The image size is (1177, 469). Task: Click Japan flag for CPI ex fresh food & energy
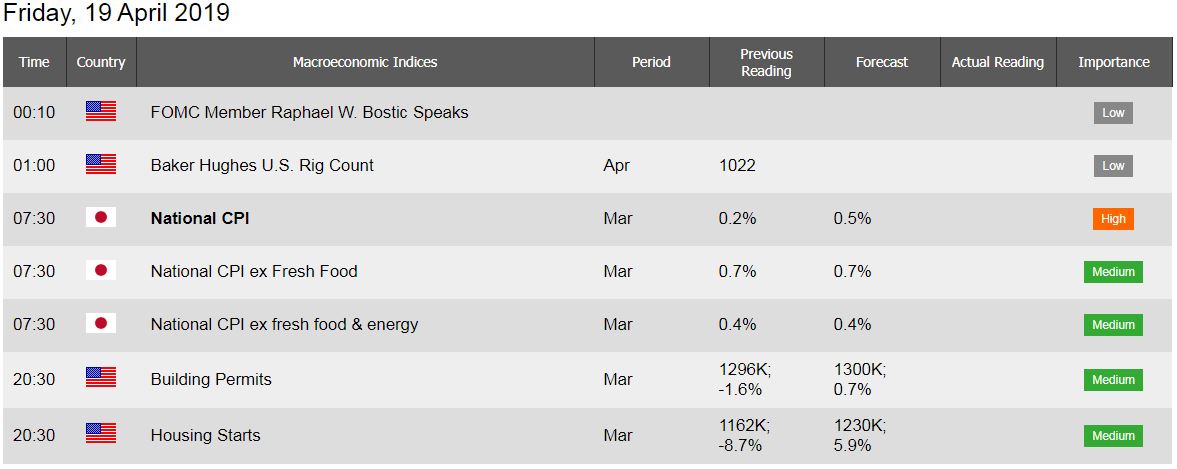pyautogui.click(x=101, y=323)
